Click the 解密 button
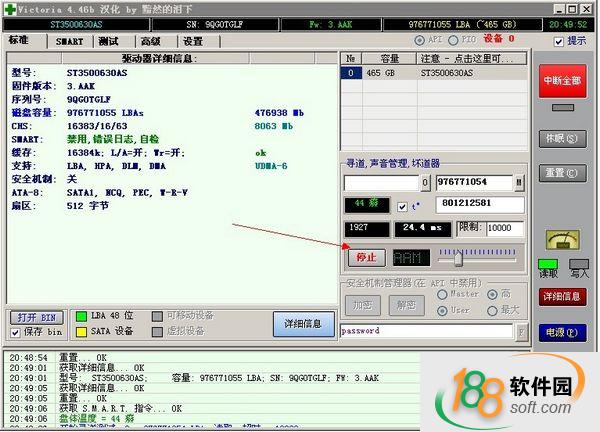 point(406,305)
